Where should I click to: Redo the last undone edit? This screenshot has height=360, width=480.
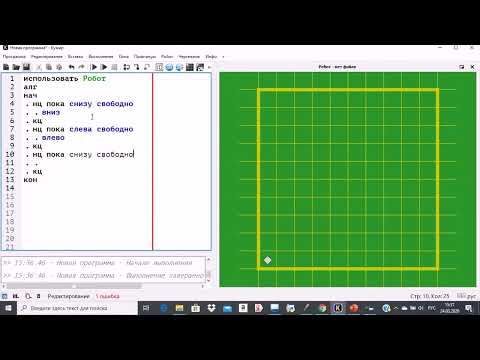(x=81, y=67)
